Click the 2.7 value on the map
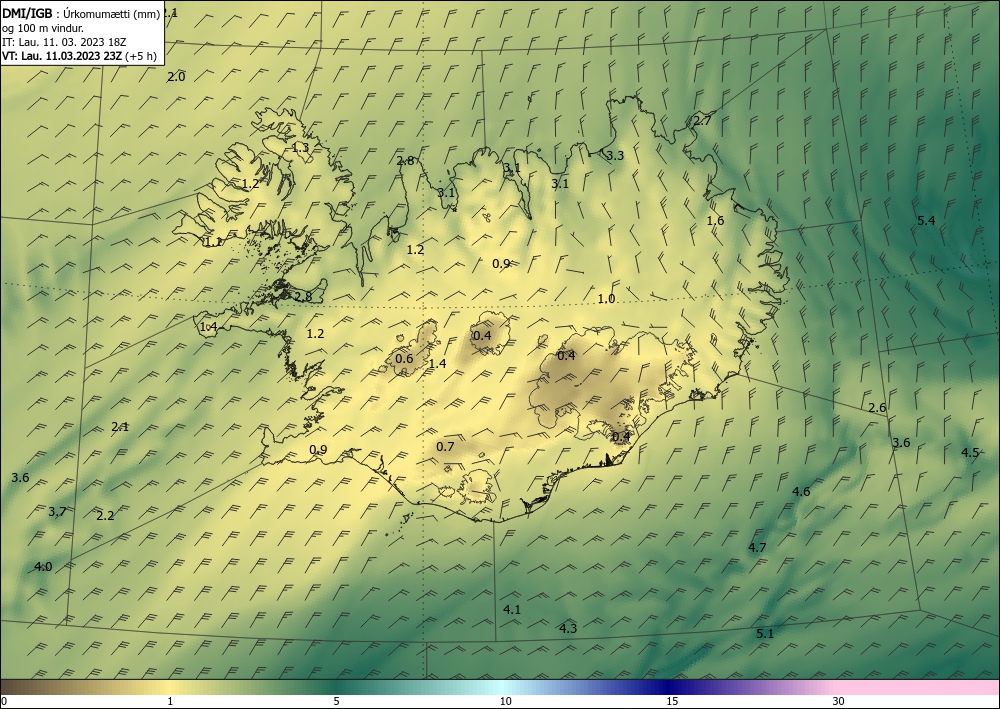Screen dimensions: 1000x709 click(x=702, y=121)
